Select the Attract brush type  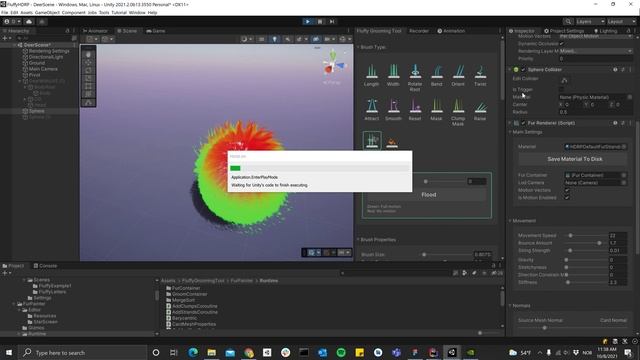(x=371, y=109)
